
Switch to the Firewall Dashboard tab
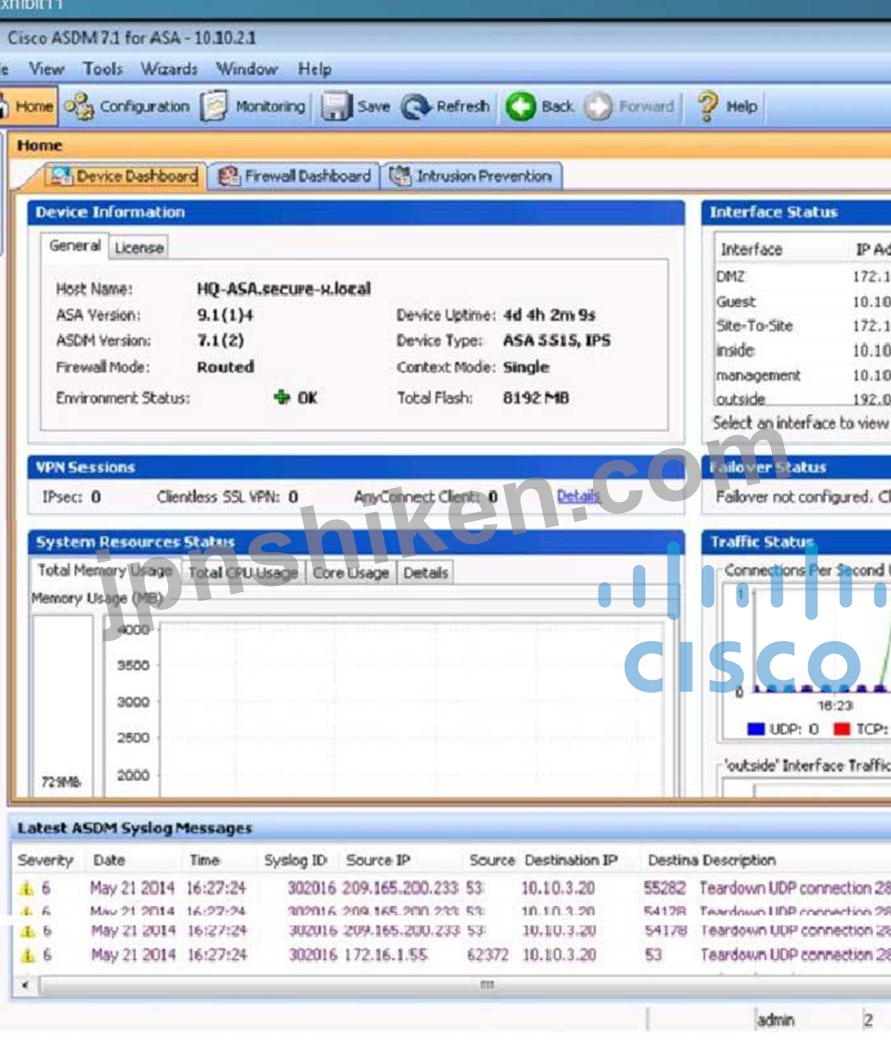(294, 176)
